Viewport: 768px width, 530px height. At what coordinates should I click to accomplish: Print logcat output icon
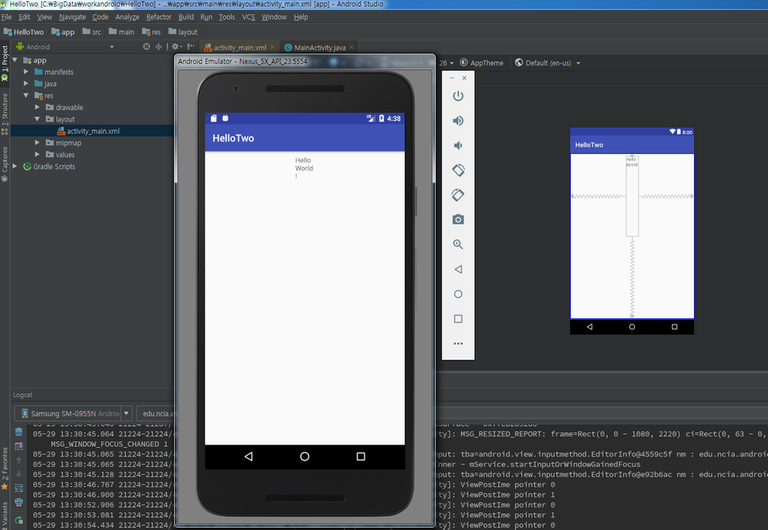19,503
